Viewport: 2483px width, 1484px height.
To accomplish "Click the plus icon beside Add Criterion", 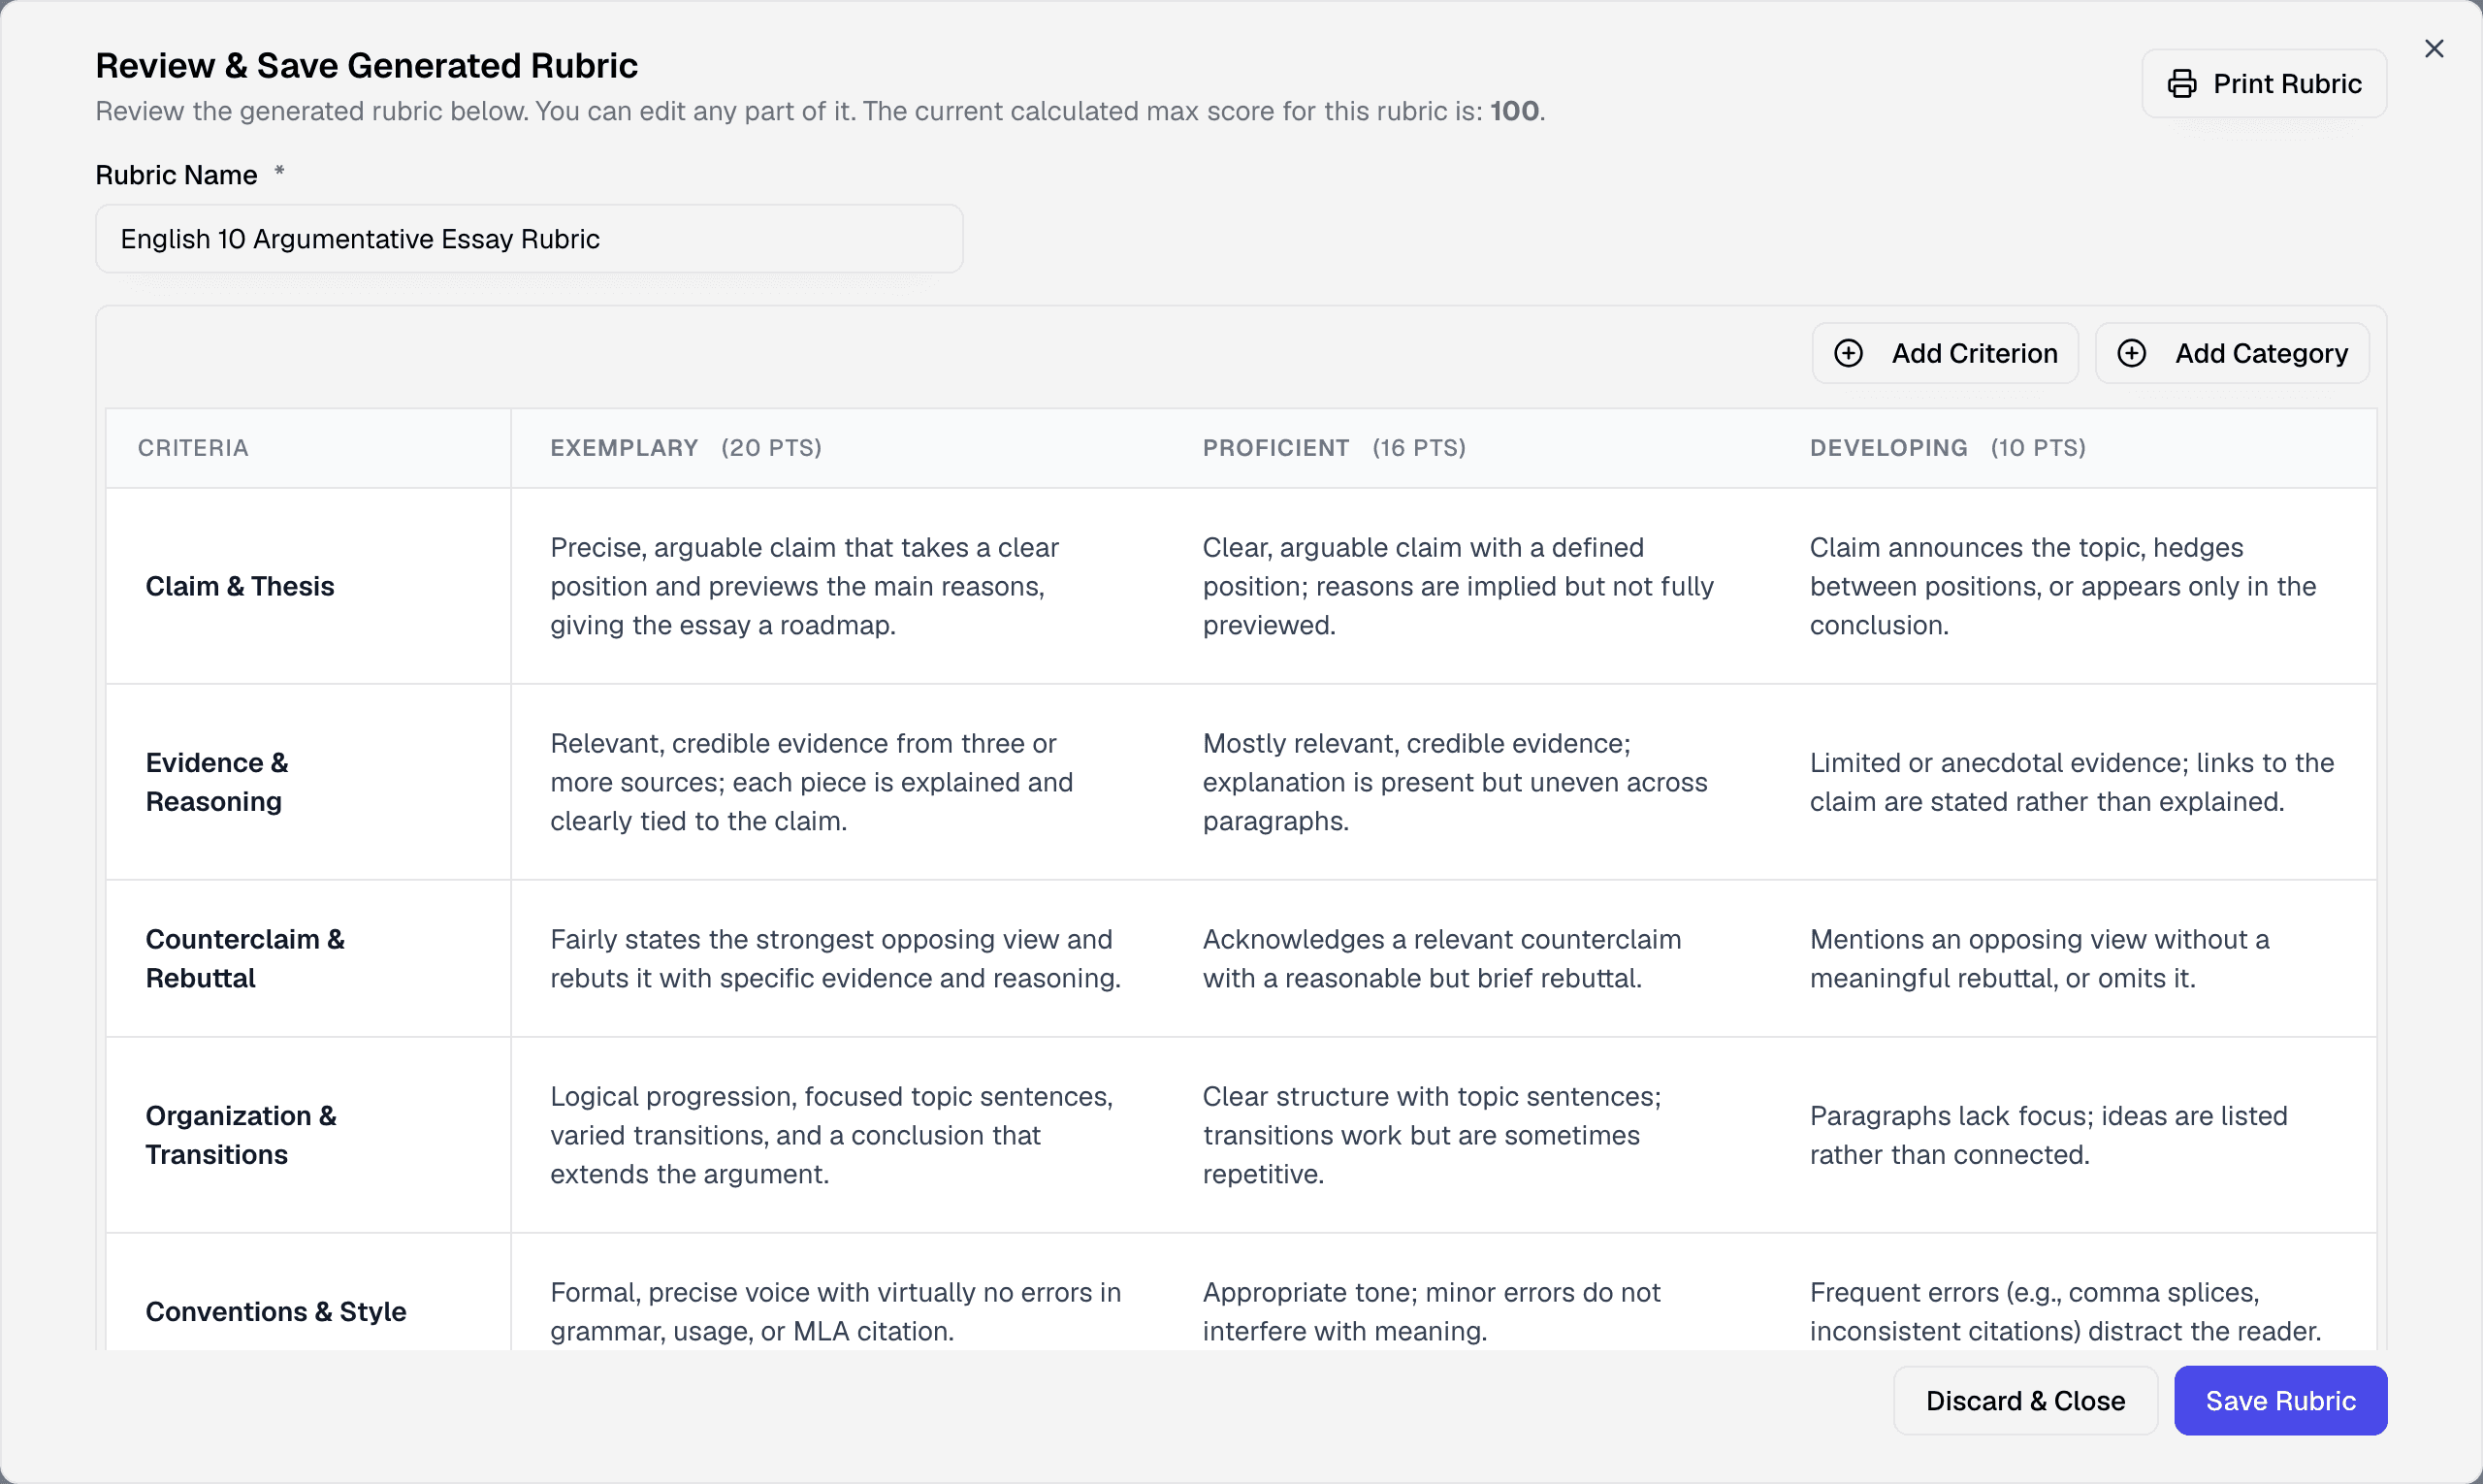I will [x=1848, y=353].
